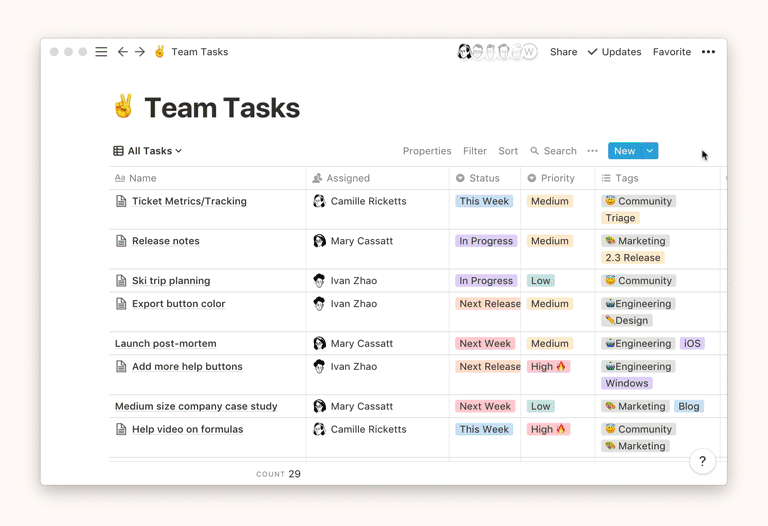Click the collaborator avatars in top bar
Image resolution: width=768 pixels, height=526 pixels.
(x=497, y=52)
